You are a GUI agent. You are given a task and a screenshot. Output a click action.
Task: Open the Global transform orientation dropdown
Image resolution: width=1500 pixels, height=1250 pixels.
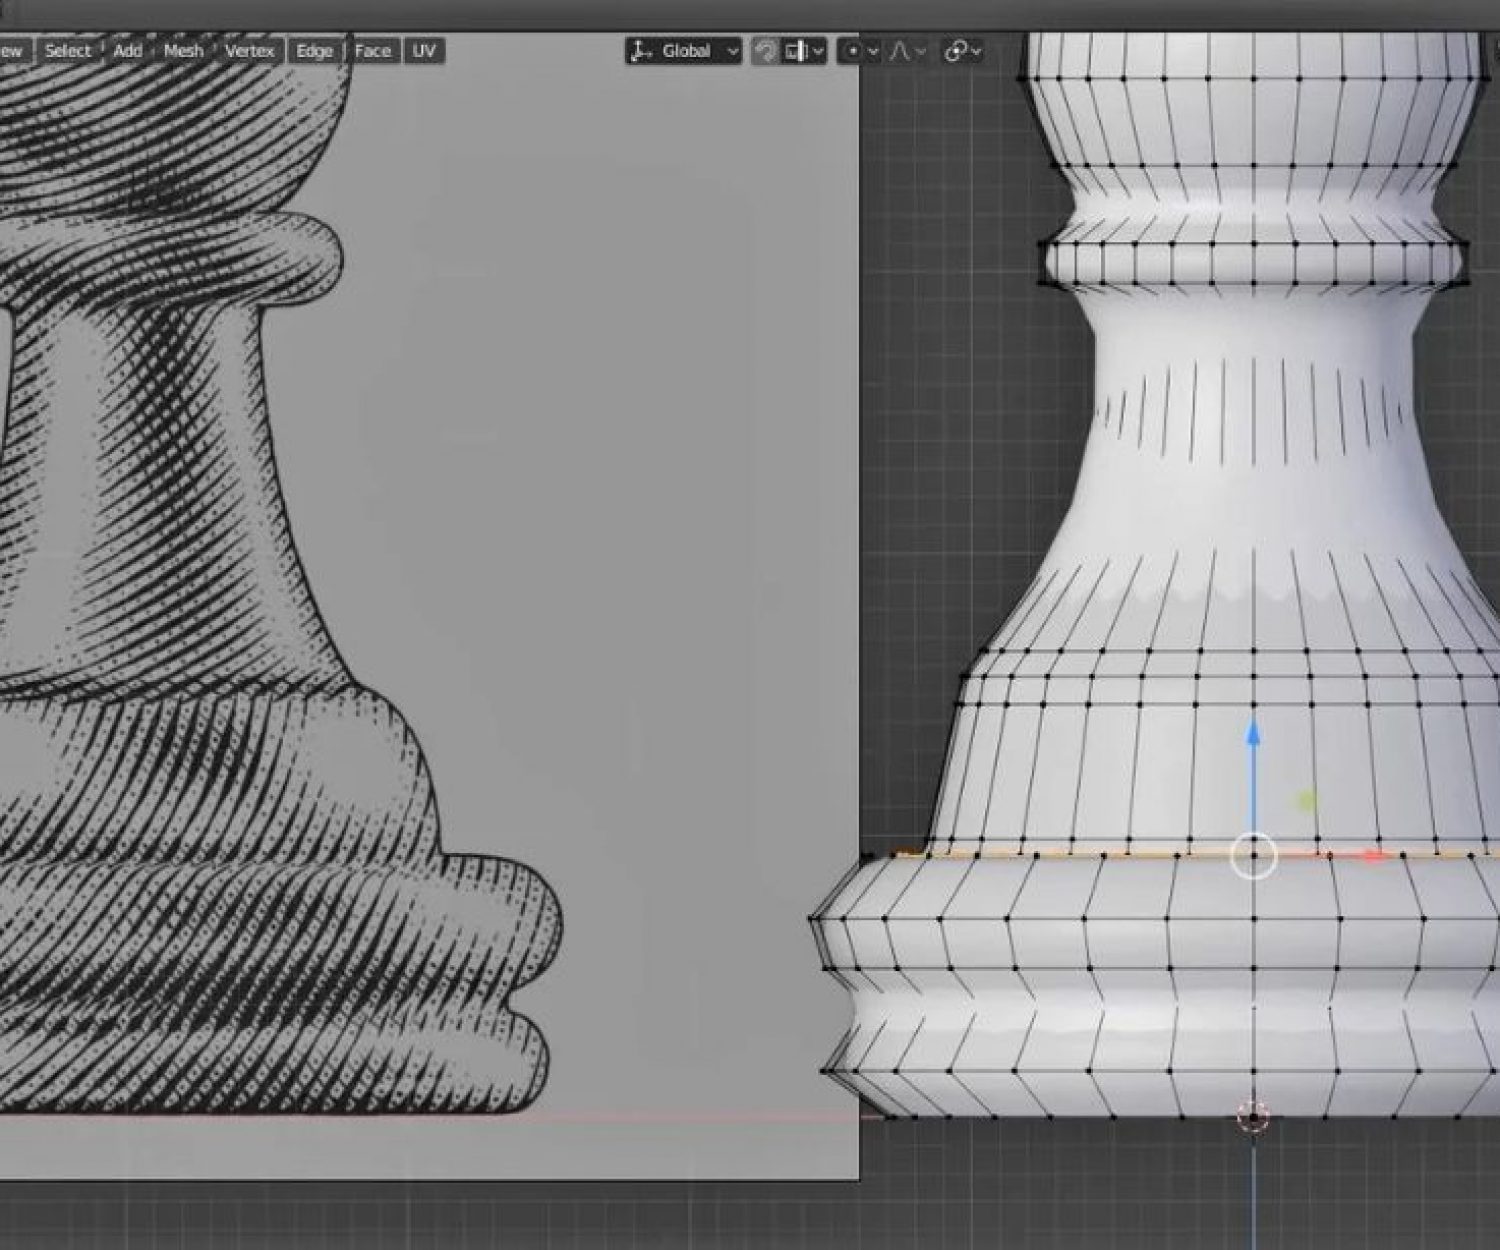(684, 51)
